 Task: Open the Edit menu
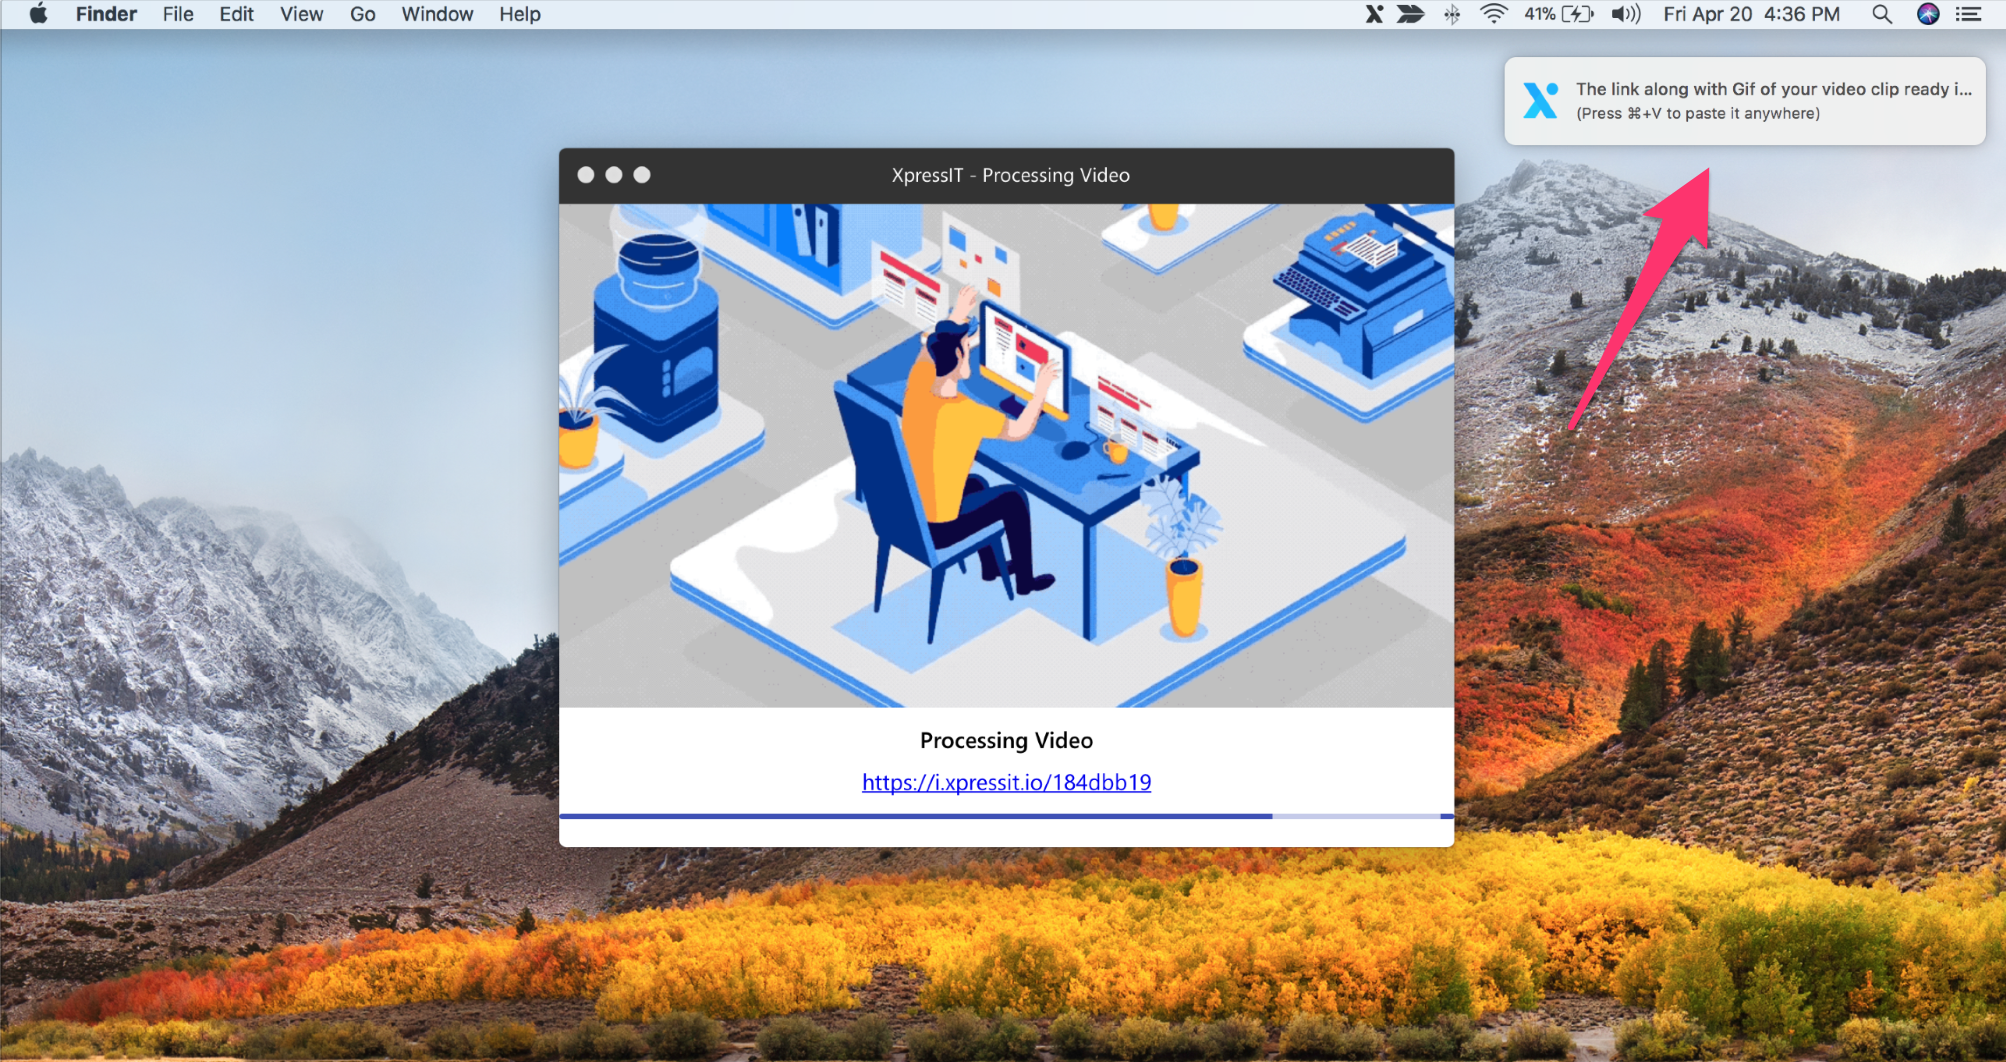click(237, 14)
